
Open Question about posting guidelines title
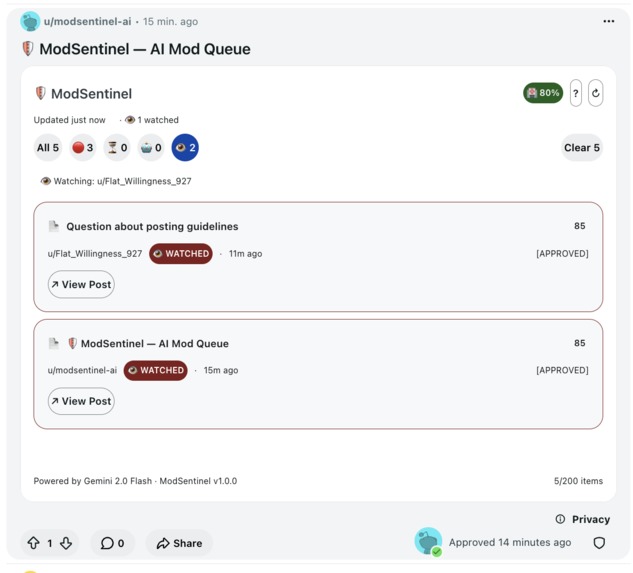[152, 227]
